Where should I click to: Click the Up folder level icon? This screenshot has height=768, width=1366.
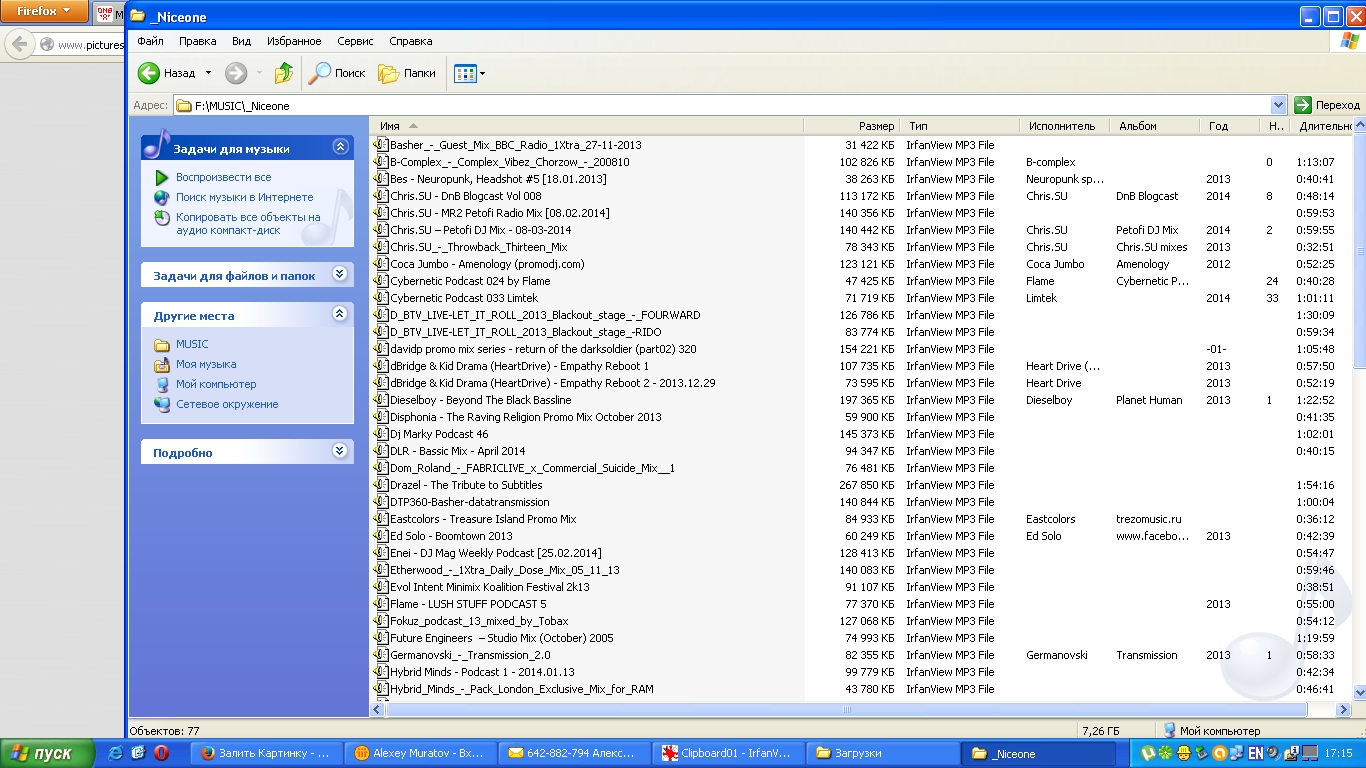(284, 73)
